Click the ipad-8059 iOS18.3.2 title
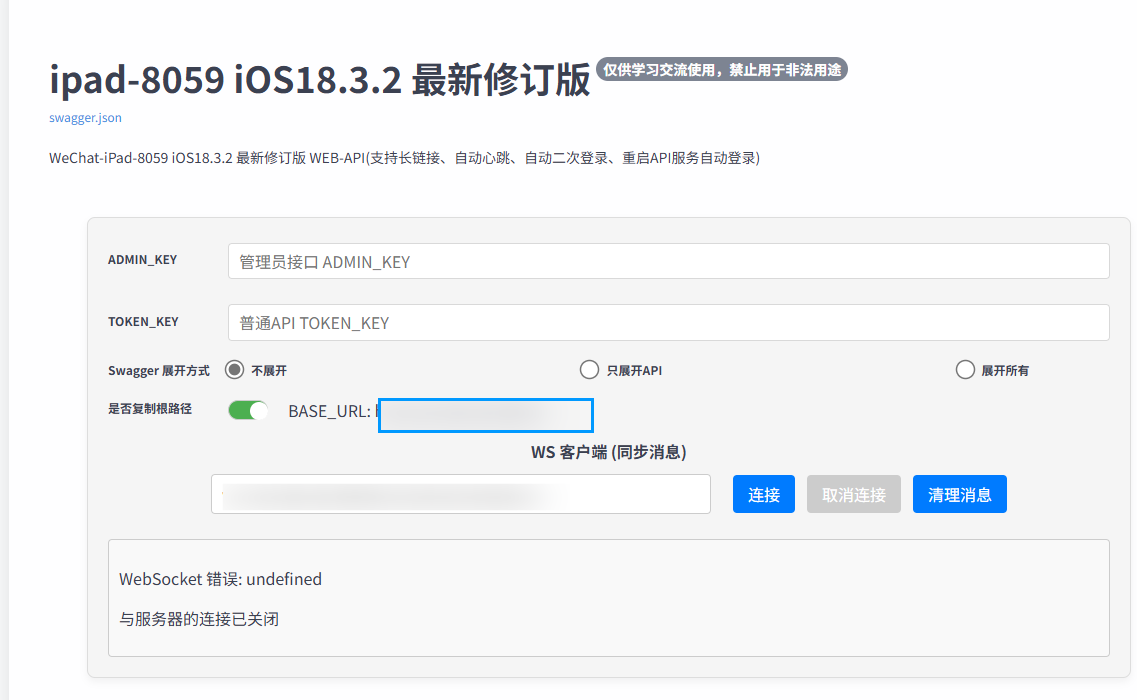This screenshot has height=700, width=1137. 319,79
